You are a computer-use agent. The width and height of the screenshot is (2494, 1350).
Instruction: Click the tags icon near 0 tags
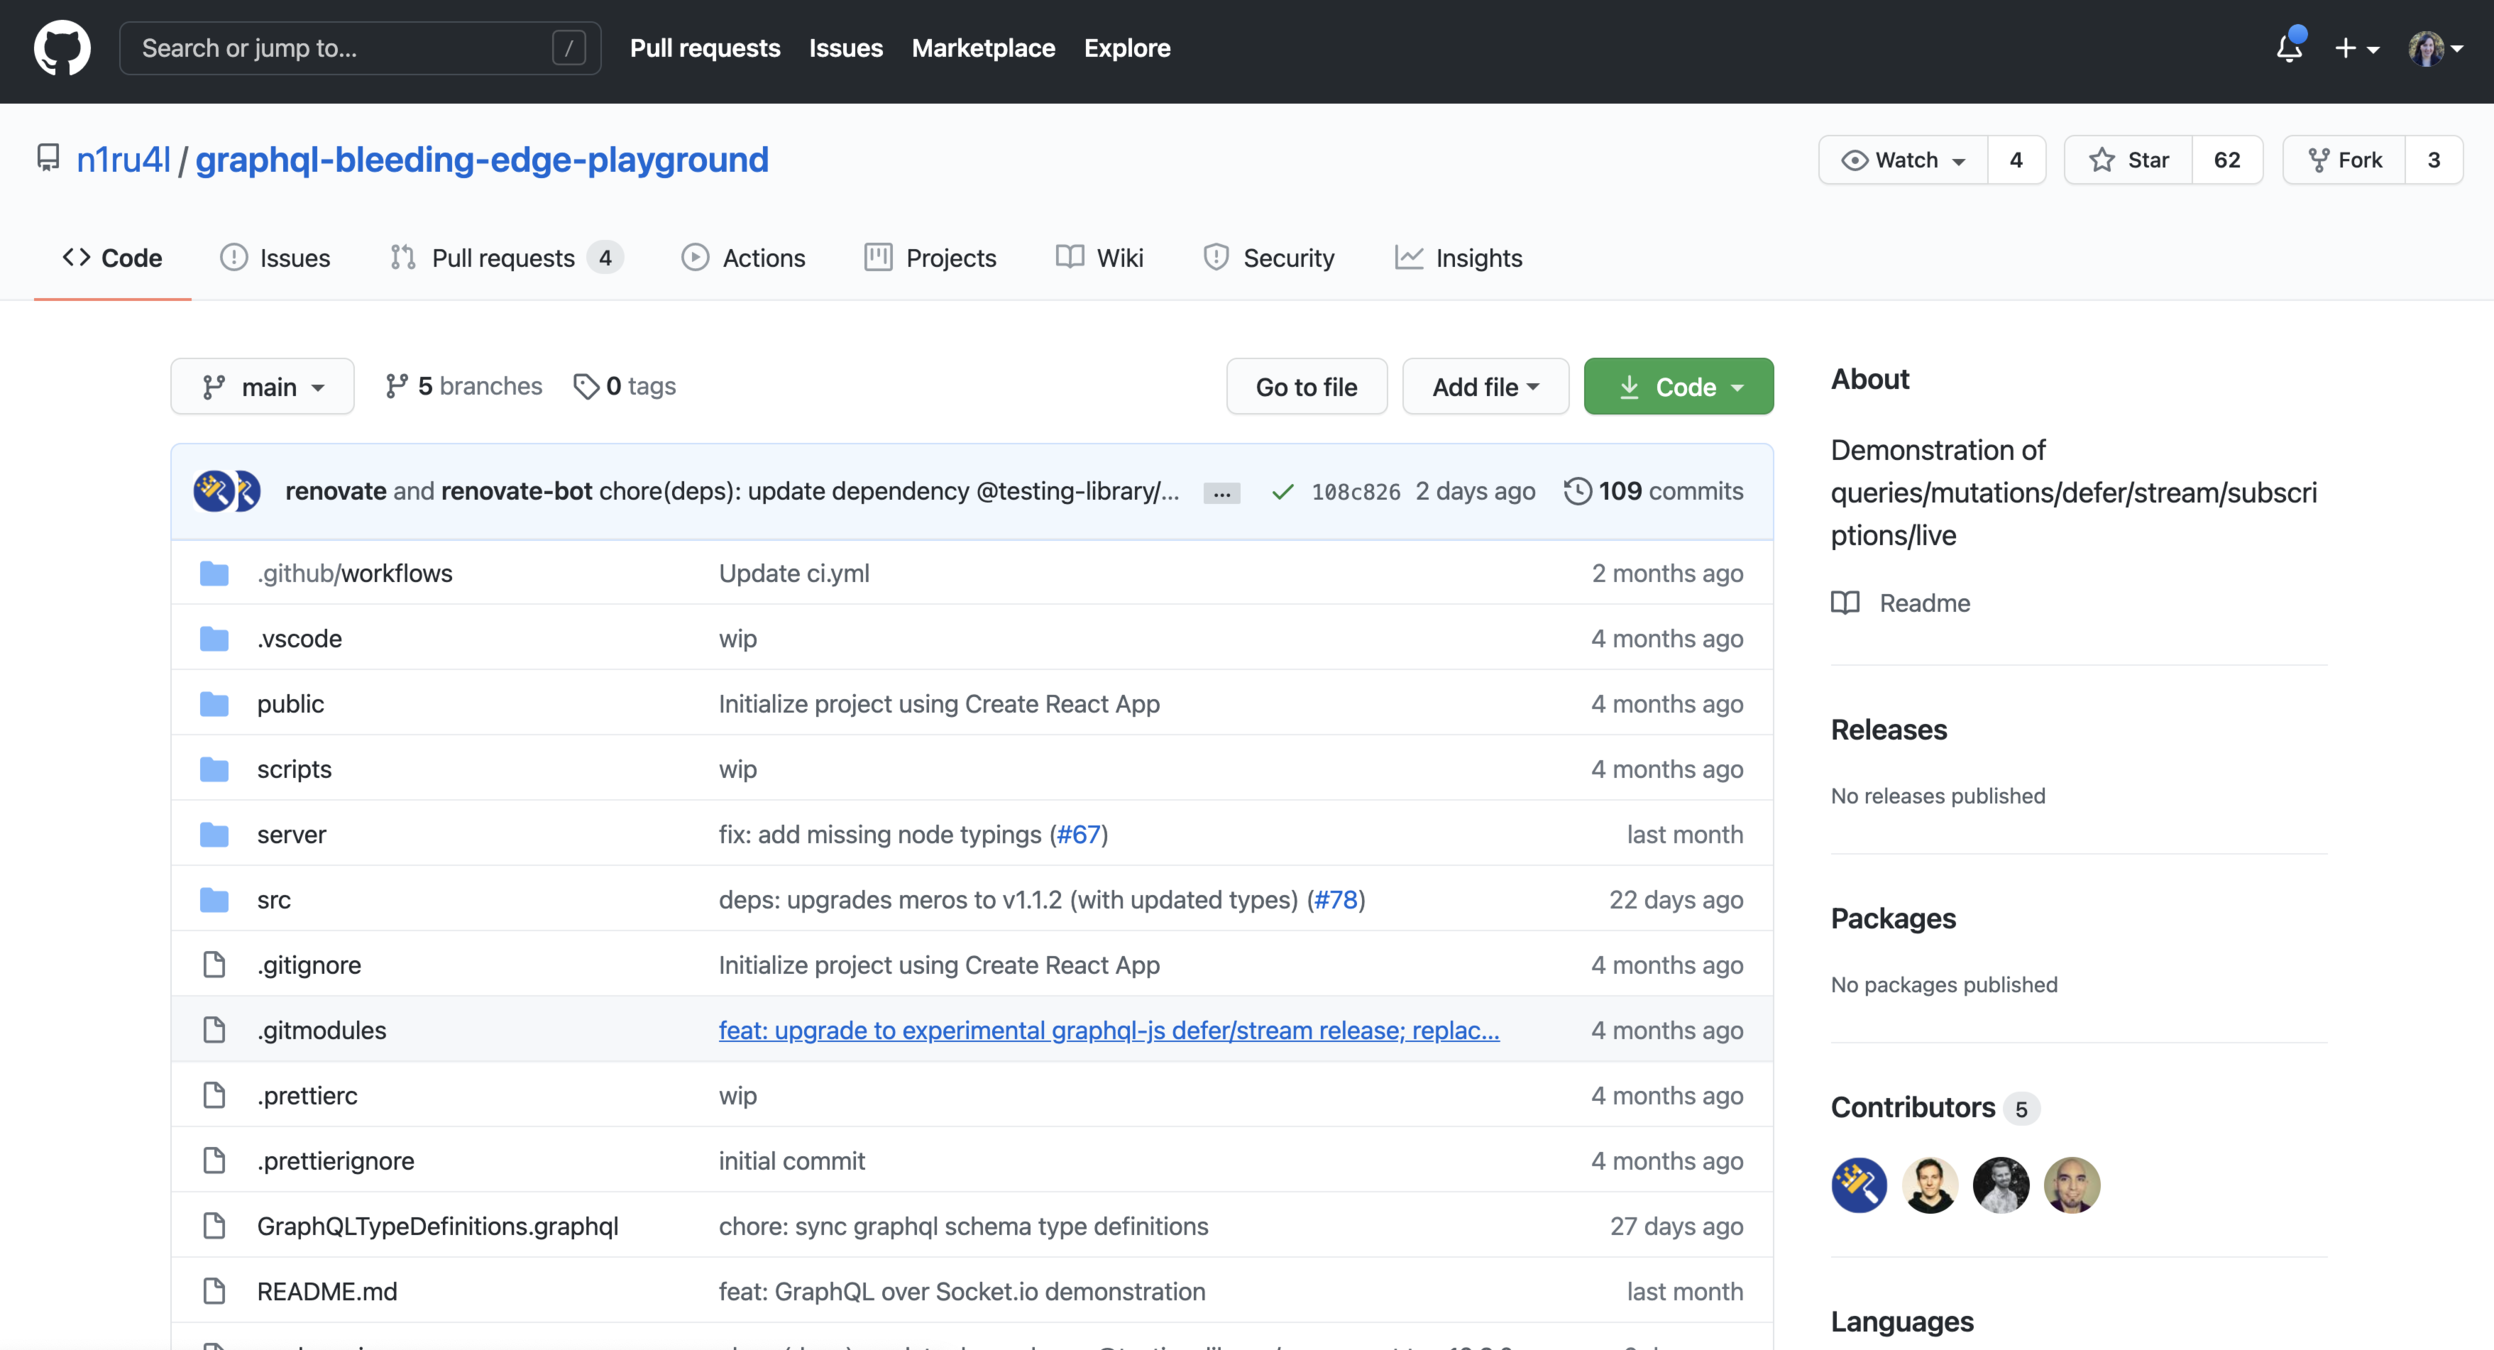coord(585,386)
